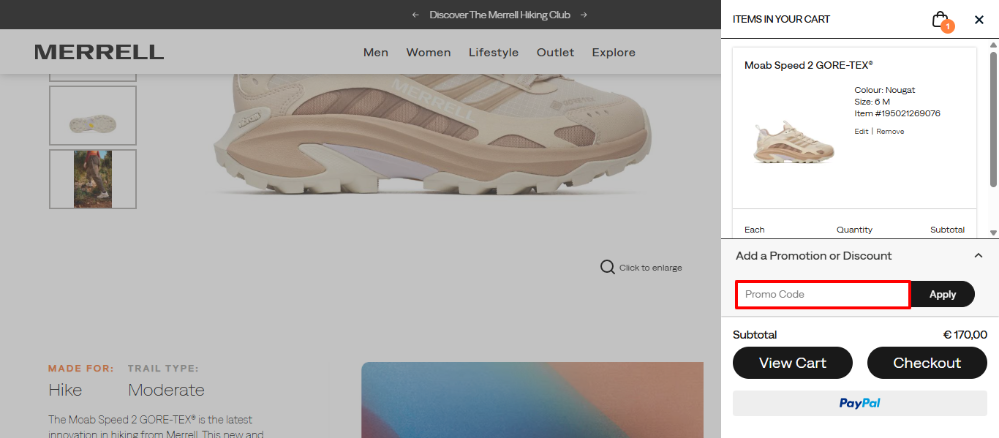Click 'Click to enlarge' text

pos(650,268)
